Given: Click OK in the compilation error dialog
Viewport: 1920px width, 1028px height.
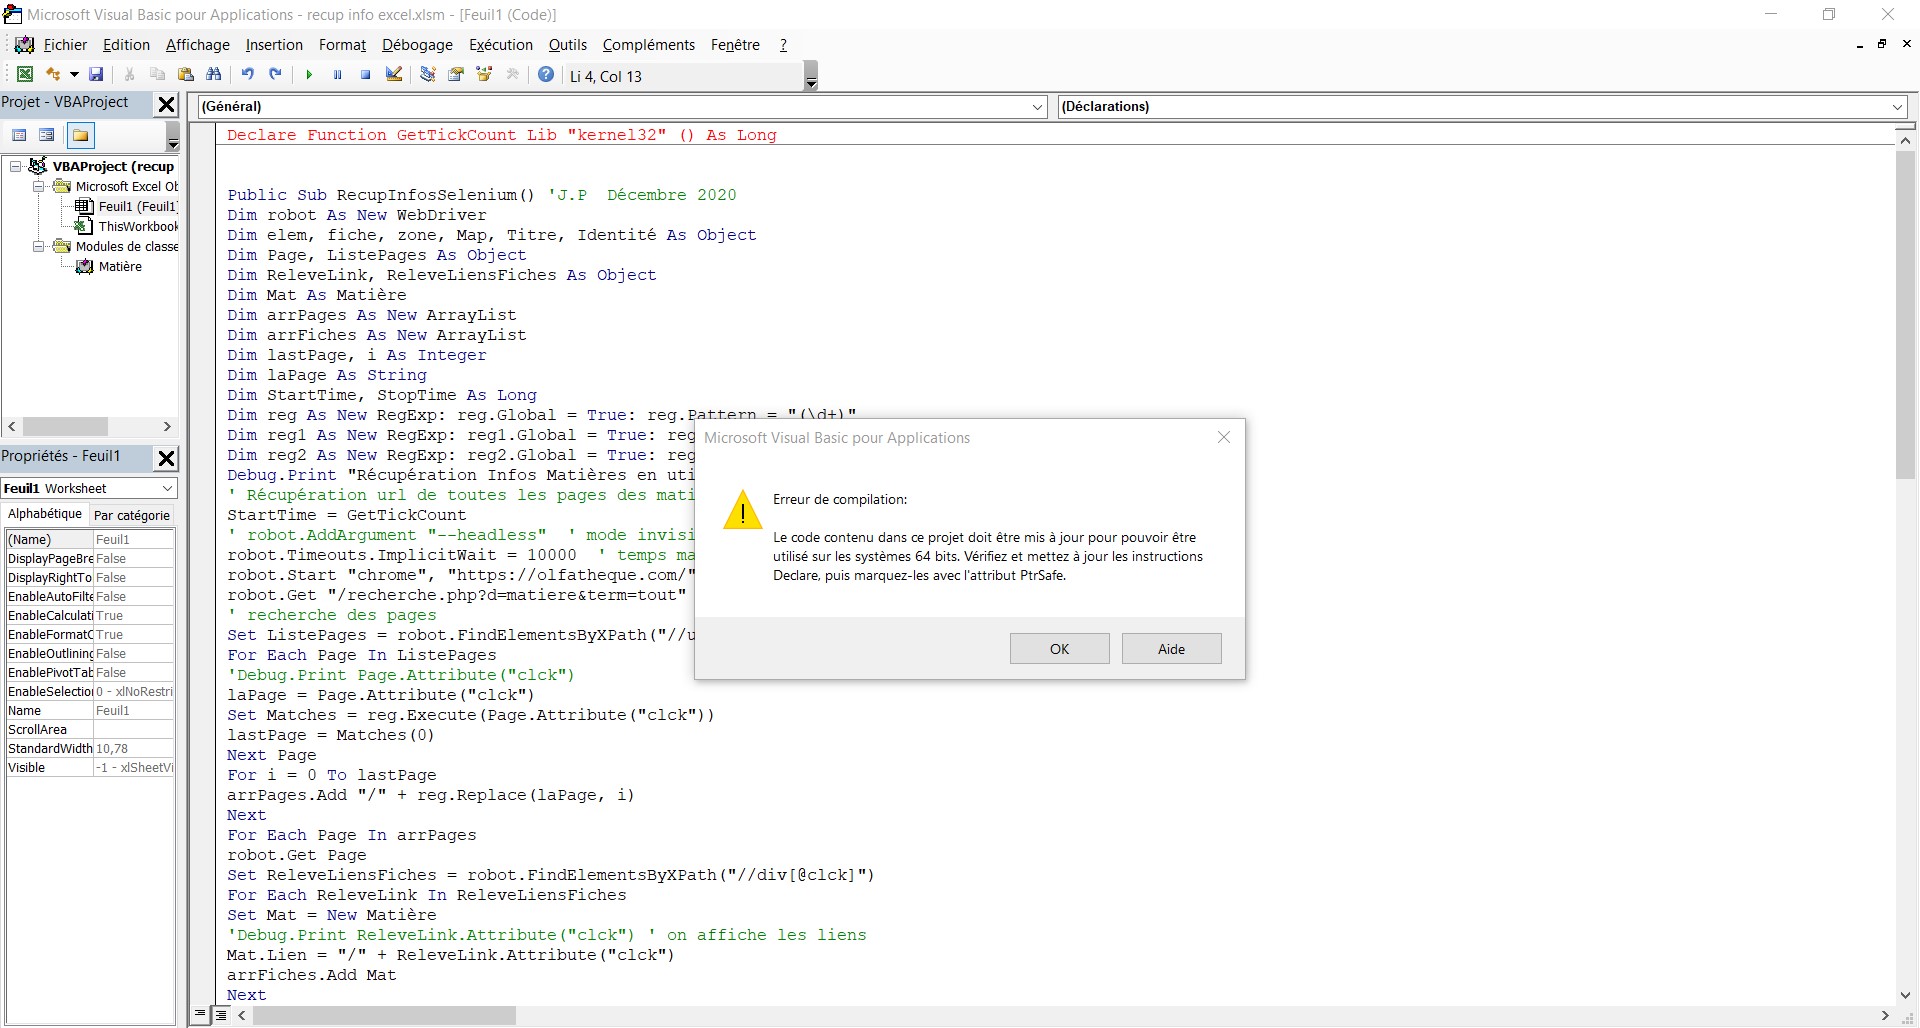Looking at the screenshot, I should tap(1059, 649).
